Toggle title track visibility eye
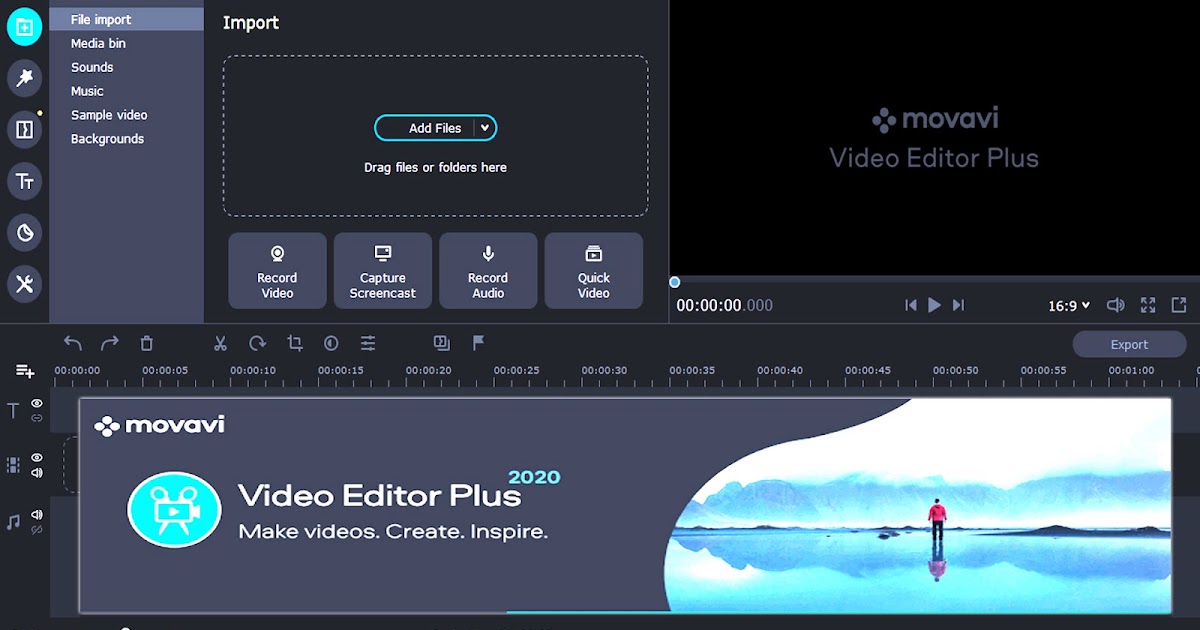This screenshot has width=1200, height=630. click(x=37, y=403)
